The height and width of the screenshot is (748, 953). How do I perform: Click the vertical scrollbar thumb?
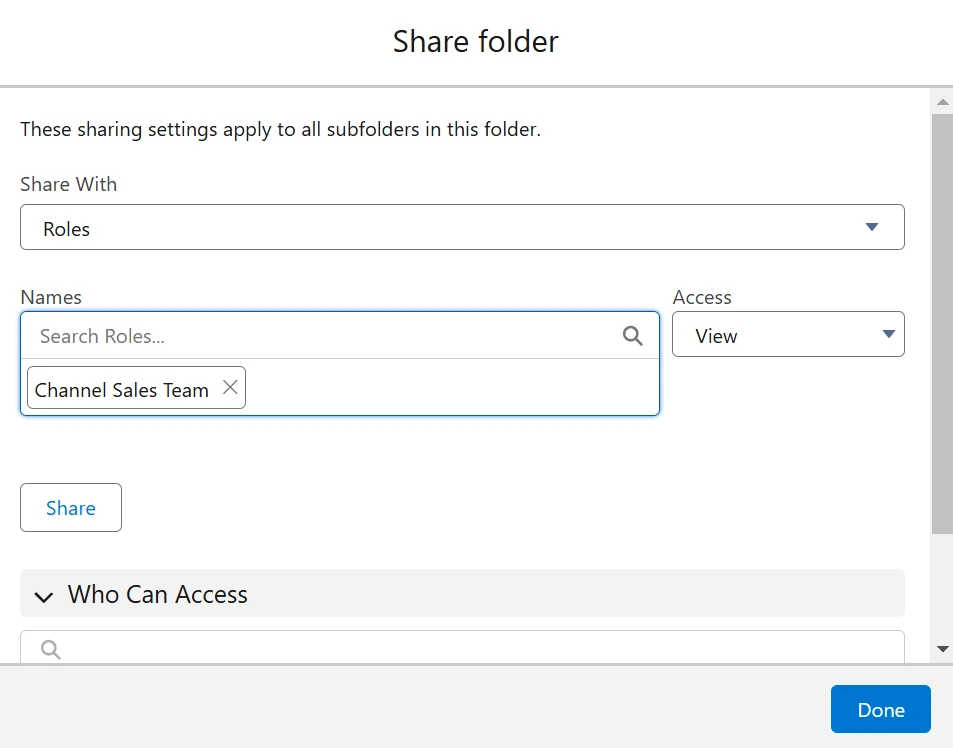tap(942, 320)
